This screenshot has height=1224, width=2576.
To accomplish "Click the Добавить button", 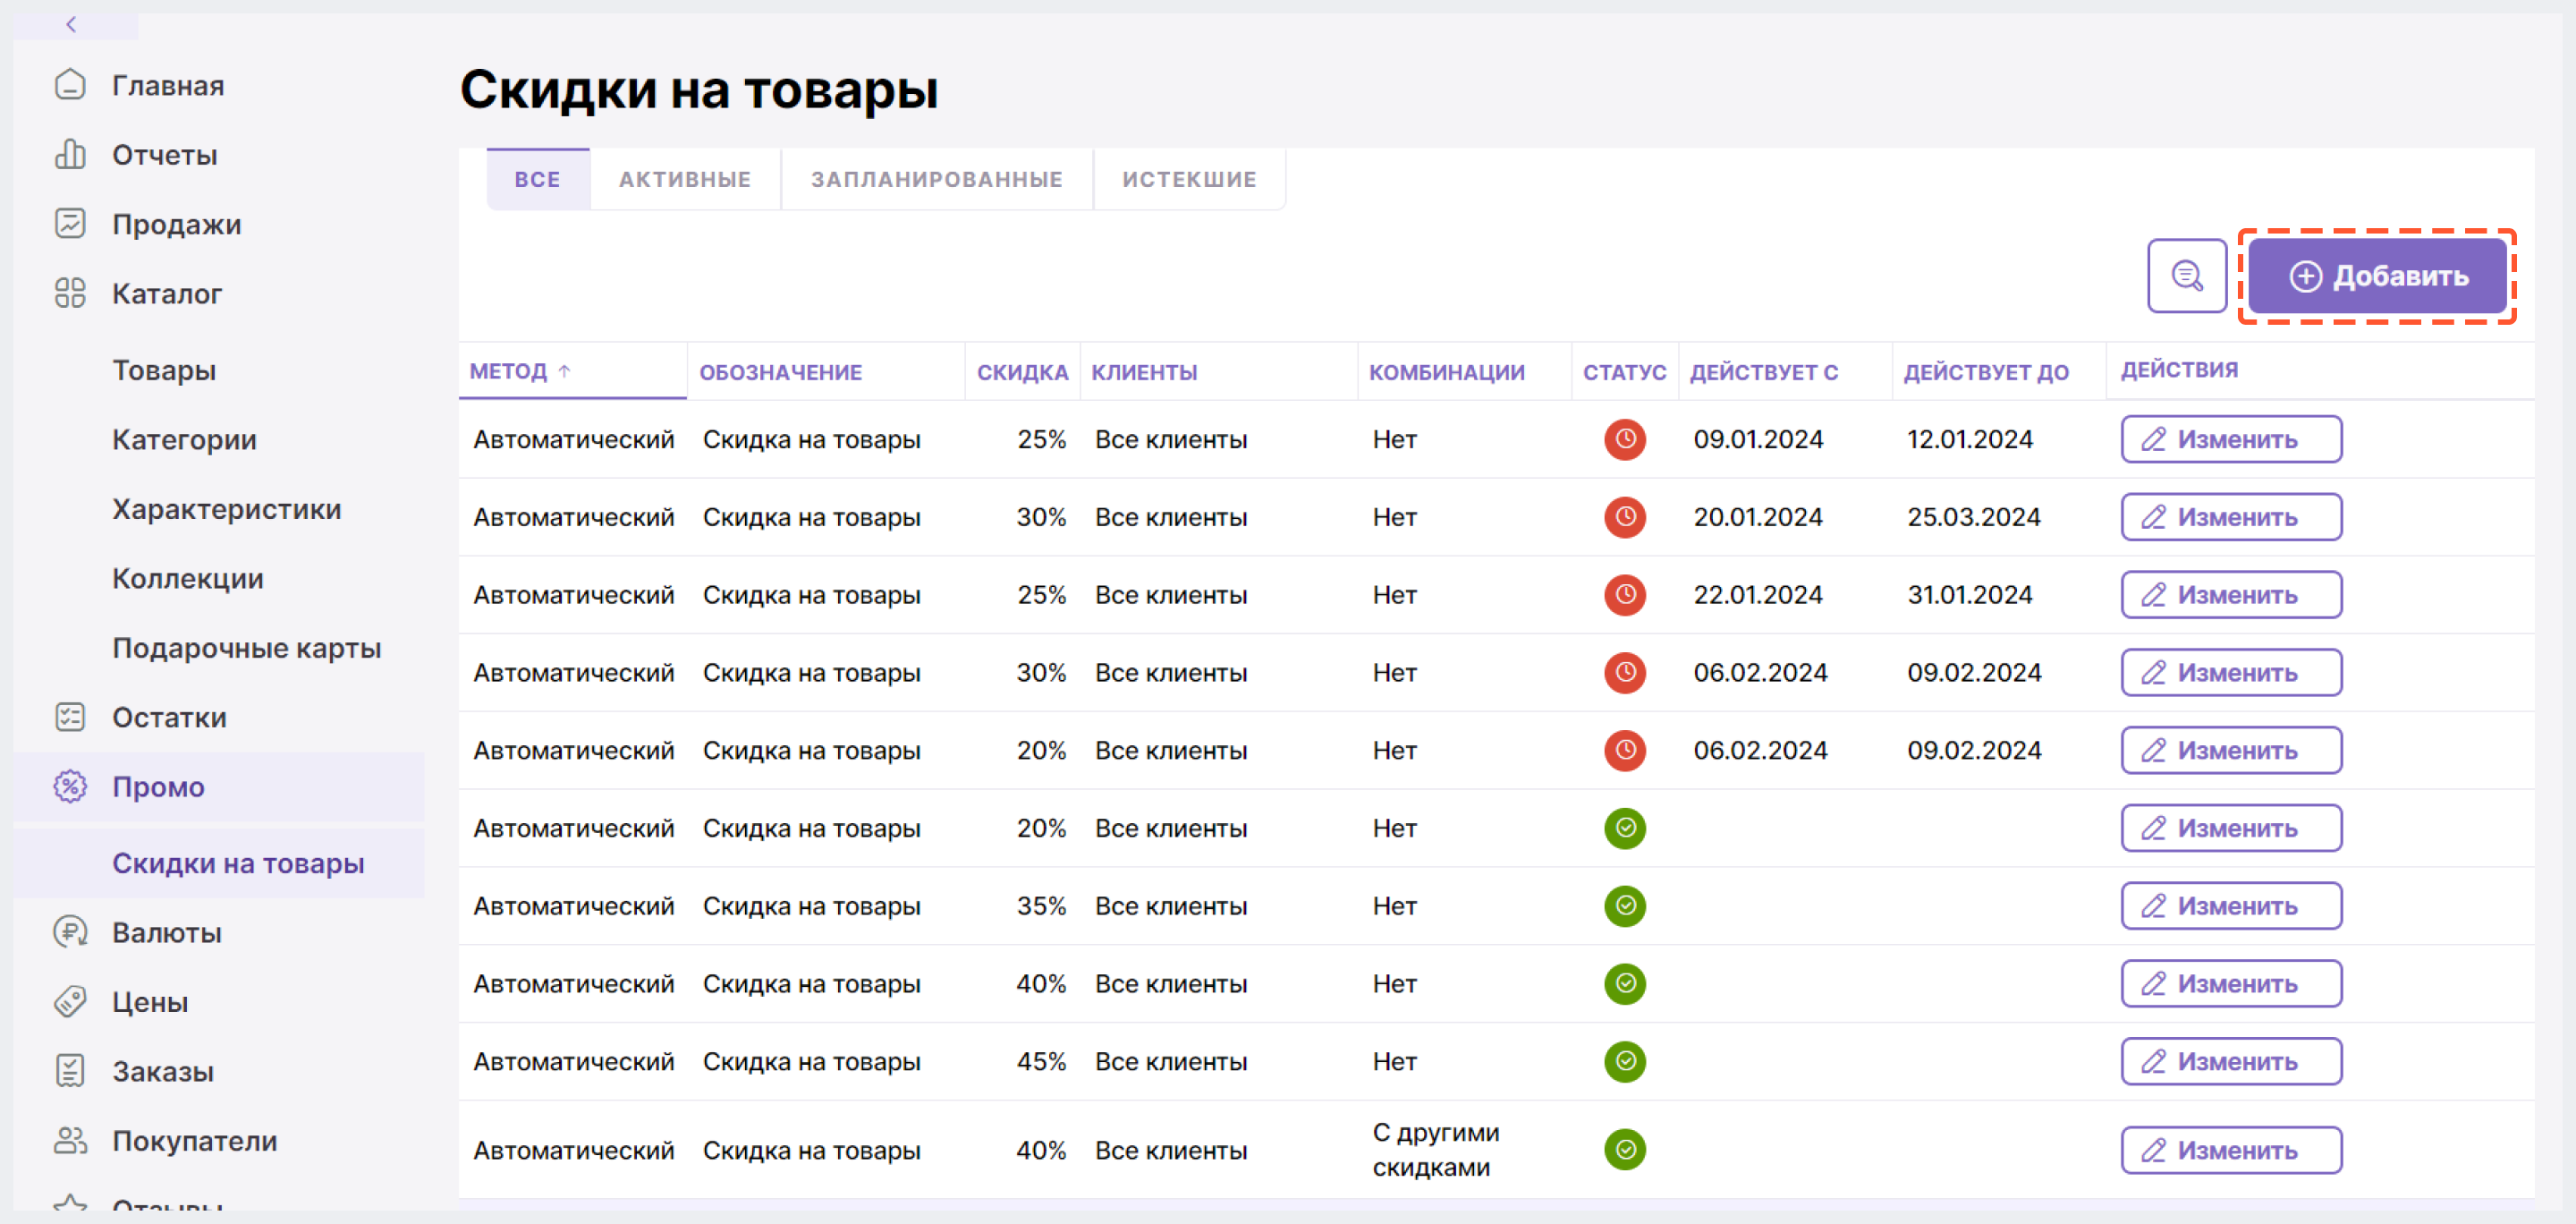I will pyautogui.click(x=2377, y=276).
